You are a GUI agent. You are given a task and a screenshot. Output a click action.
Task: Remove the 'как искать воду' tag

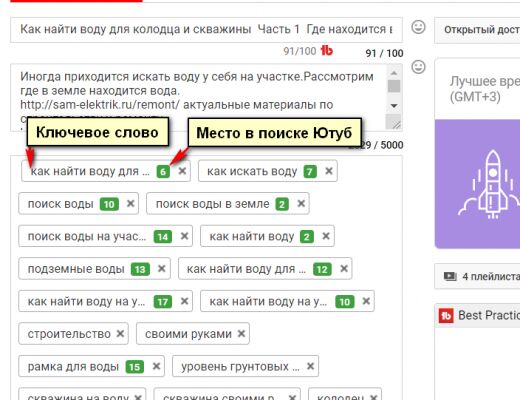coord(329,171)
